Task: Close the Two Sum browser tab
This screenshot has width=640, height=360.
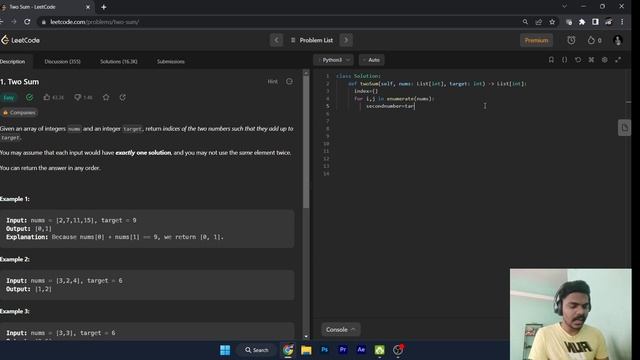Action: click(88, 7)
